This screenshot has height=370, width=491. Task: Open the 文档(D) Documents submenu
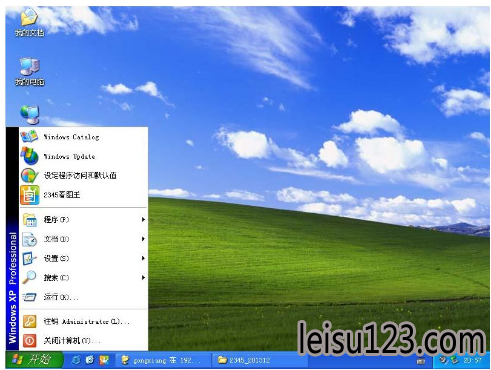pos(83,239)
